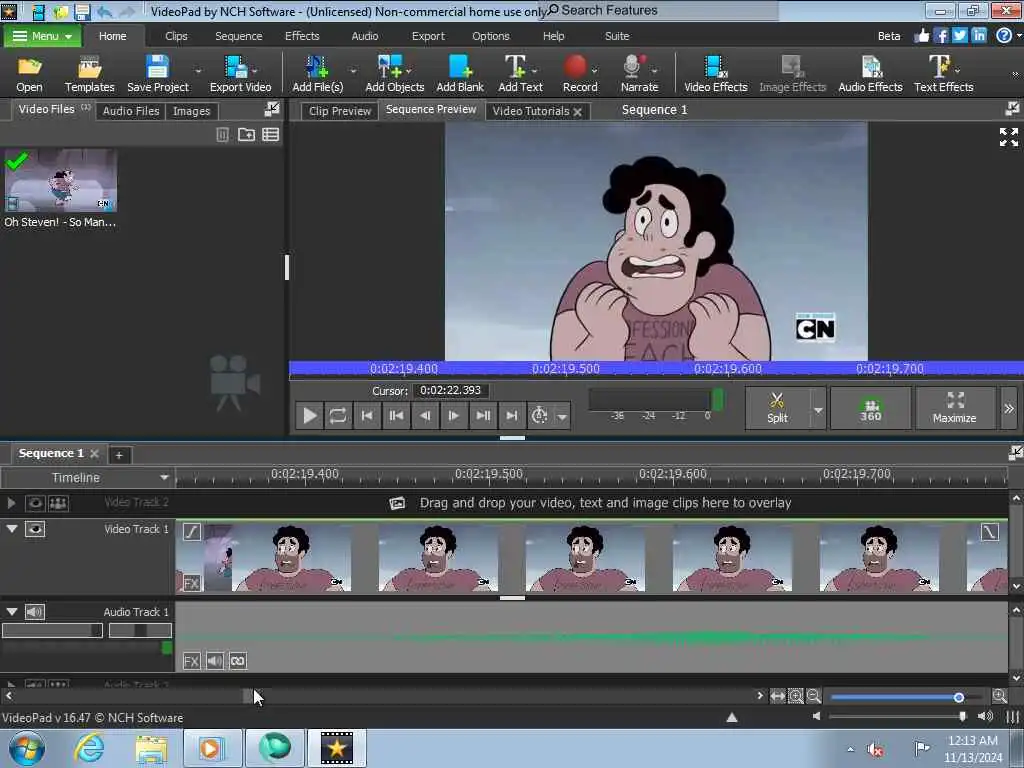1024x768 pixels.
Task: Click the fullscreen preview icon at top right
Action: tap(1008, 137)
